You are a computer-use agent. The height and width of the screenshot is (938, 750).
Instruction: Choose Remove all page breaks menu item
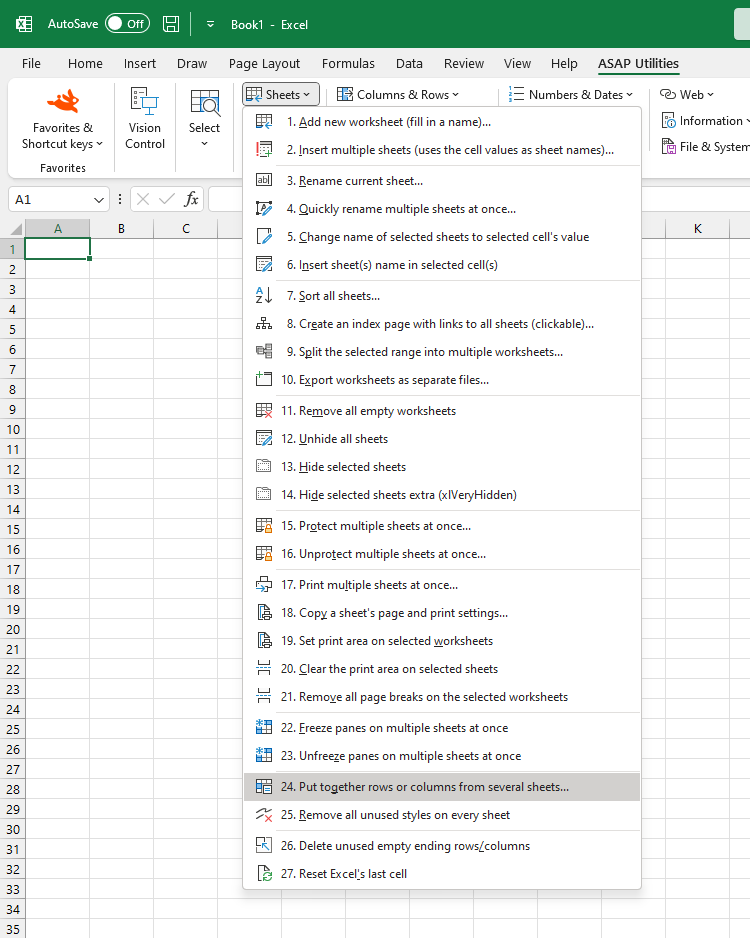[x=442, y=697]
